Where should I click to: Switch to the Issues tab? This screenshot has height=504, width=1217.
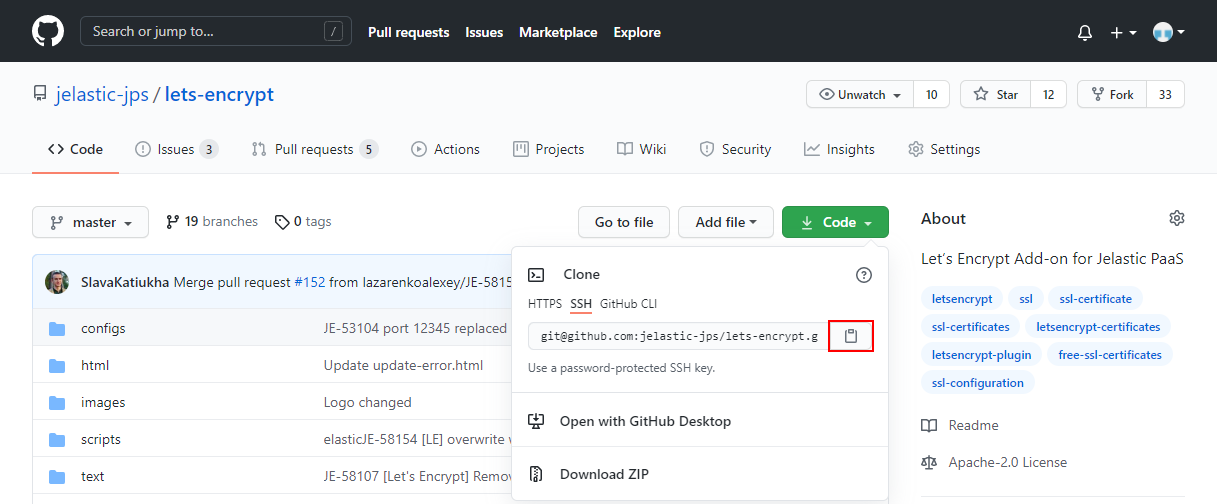pyautogui.click(x=176, y=149)
